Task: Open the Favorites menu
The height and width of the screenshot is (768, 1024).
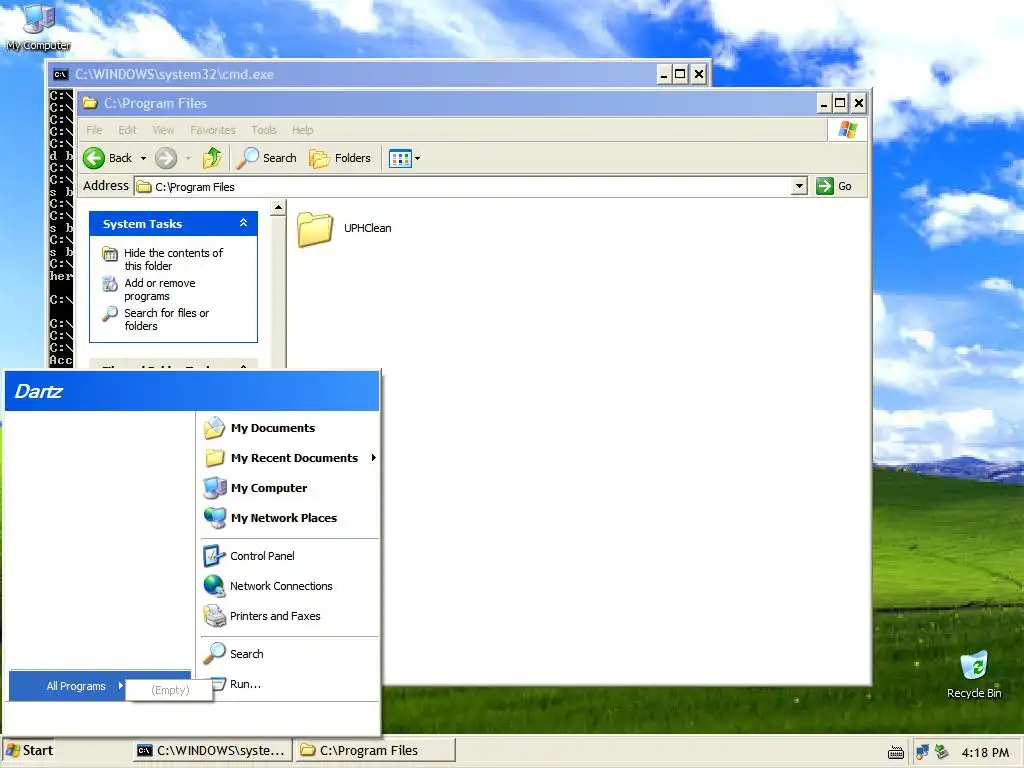Action: [x=213, y=130]
